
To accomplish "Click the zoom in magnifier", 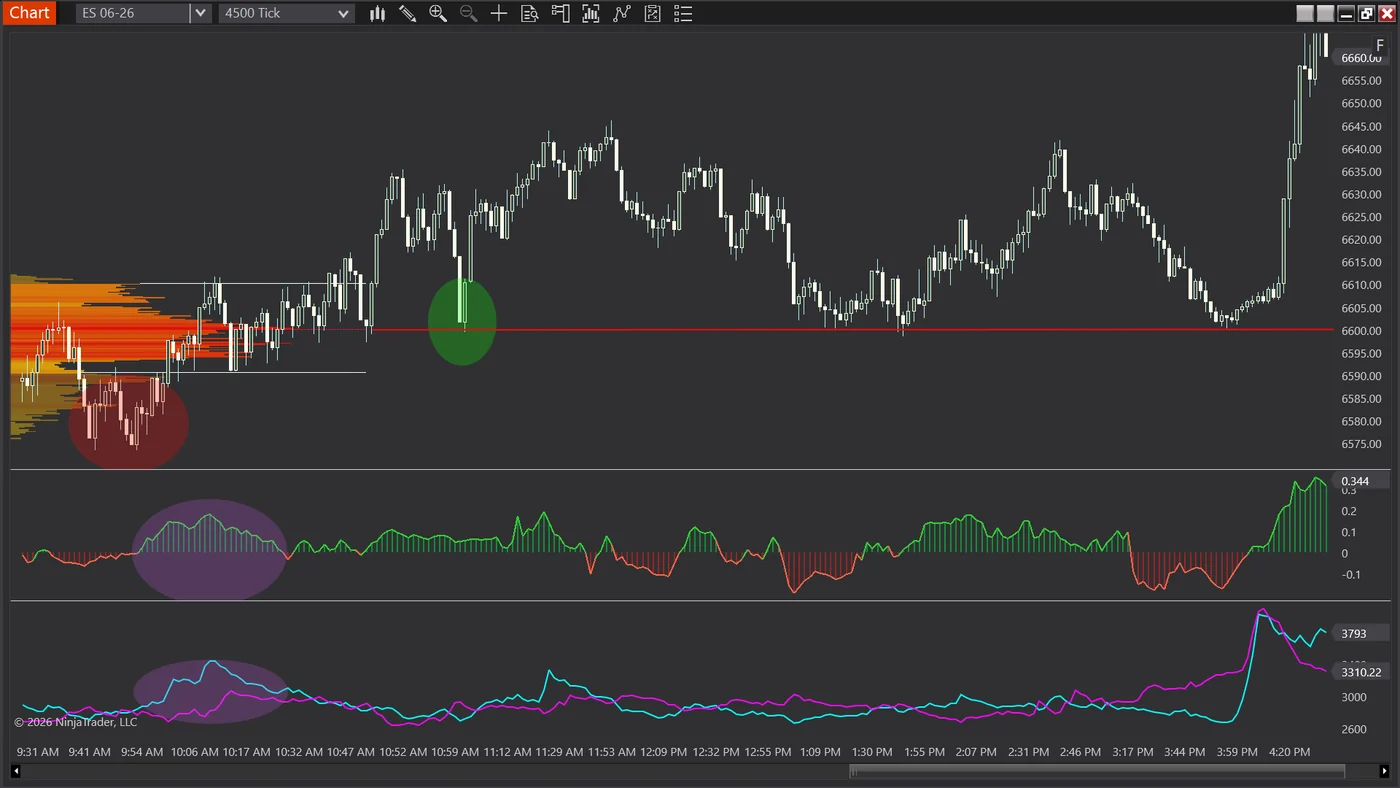I will pos(438,13).
